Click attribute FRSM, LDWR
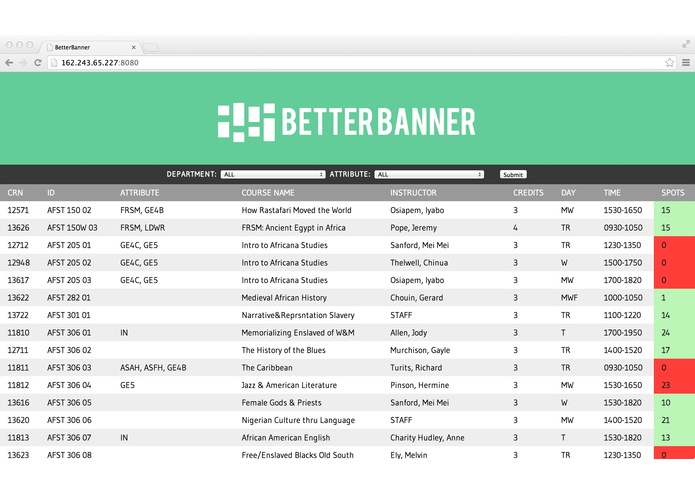The height and width of the screenshot is (494, 695). point(142,228)
